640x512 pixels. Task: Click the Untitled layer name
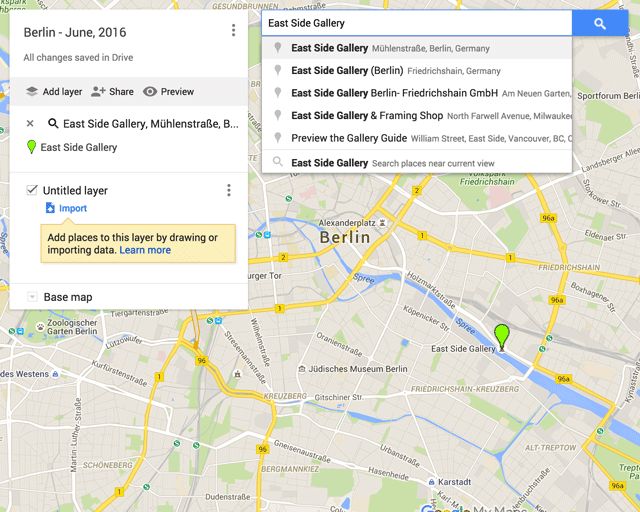click(75, 190)
